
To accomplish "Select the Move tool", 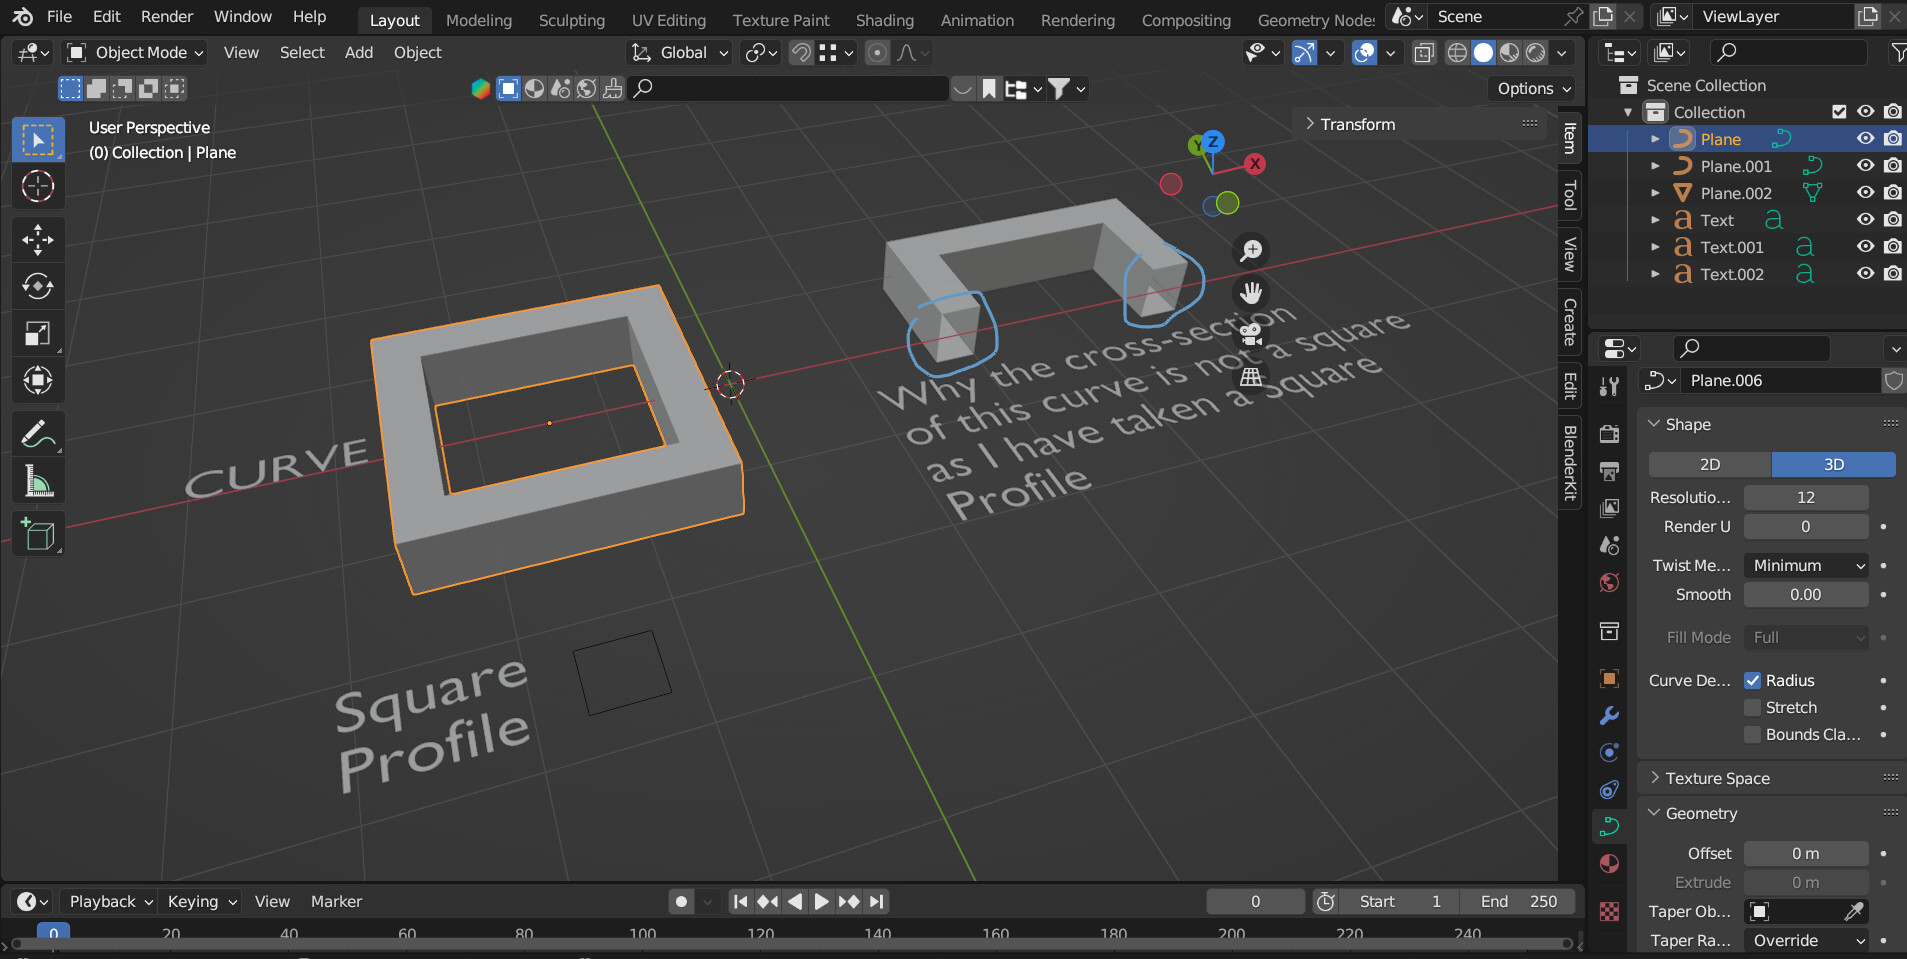I will (x=38, y=239).
